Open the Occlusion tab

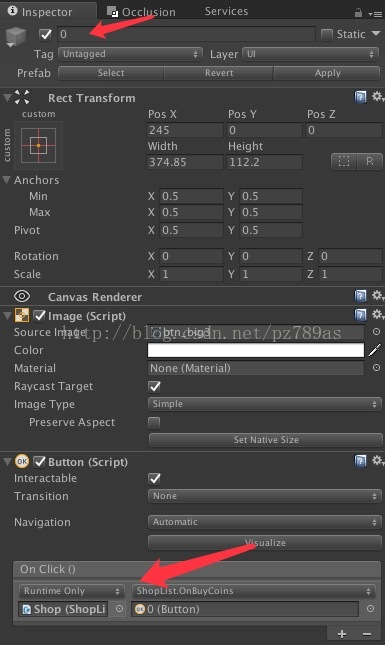(141, 12)
